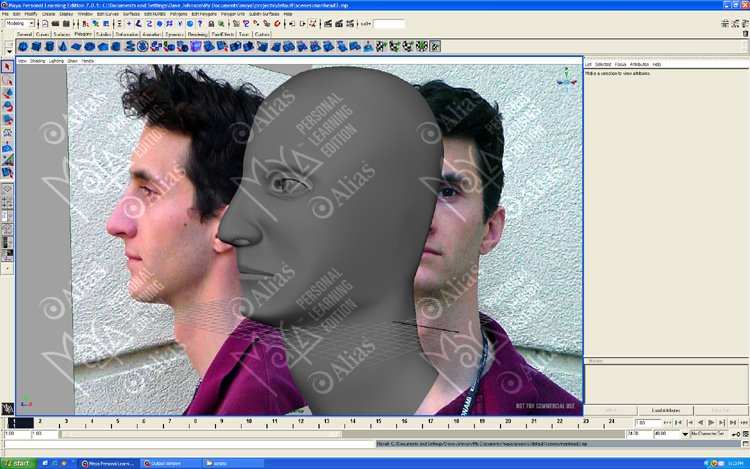The height and width of the screenshot is (469, 750).
Task: Open the File menu
Action: (5, 14)
